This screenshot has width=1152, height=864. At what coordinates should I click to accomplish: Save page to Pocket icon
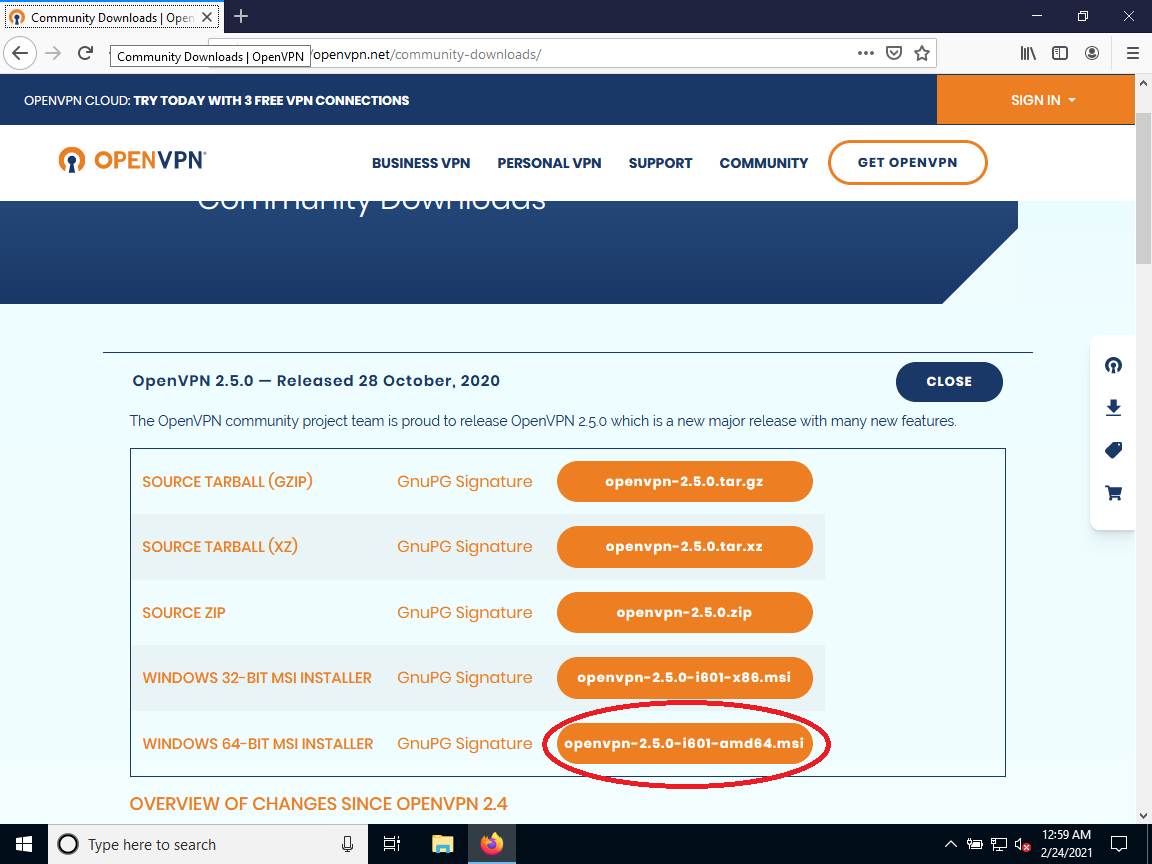point(893,53)
